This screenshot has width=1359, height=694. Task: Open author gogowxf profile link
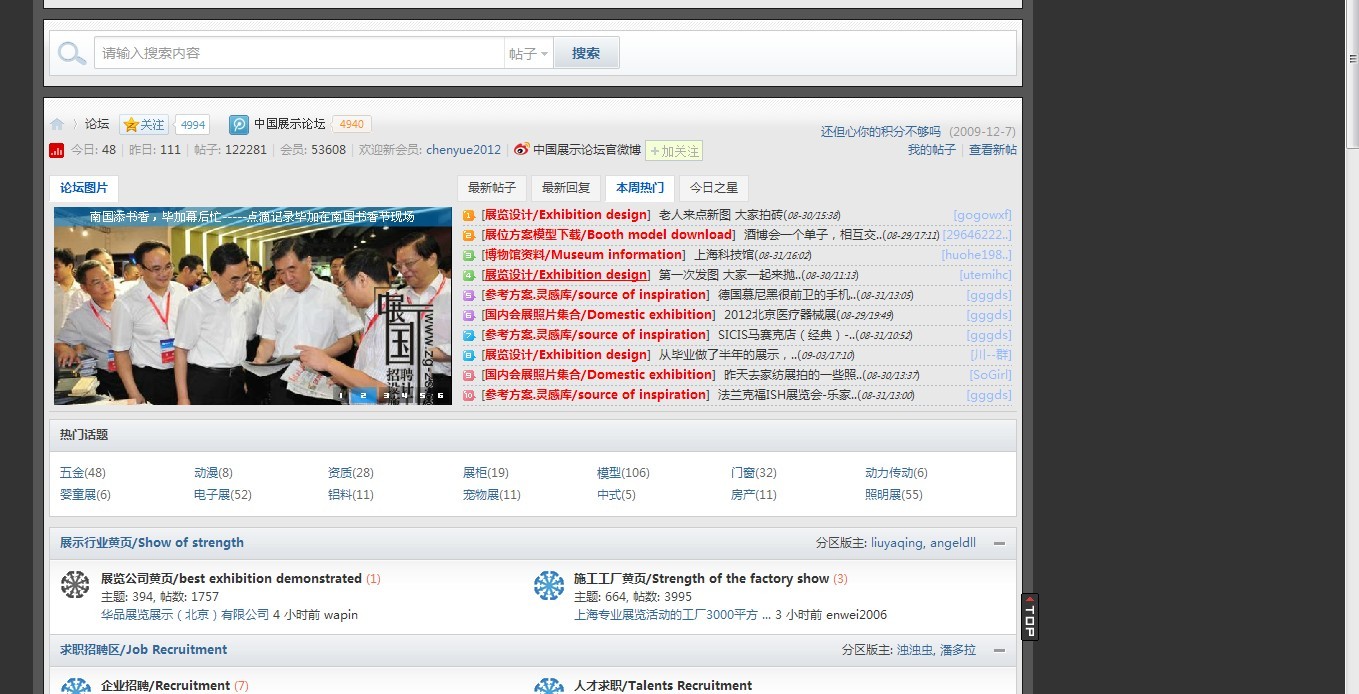pyautogui.click(x=982, y=215)
